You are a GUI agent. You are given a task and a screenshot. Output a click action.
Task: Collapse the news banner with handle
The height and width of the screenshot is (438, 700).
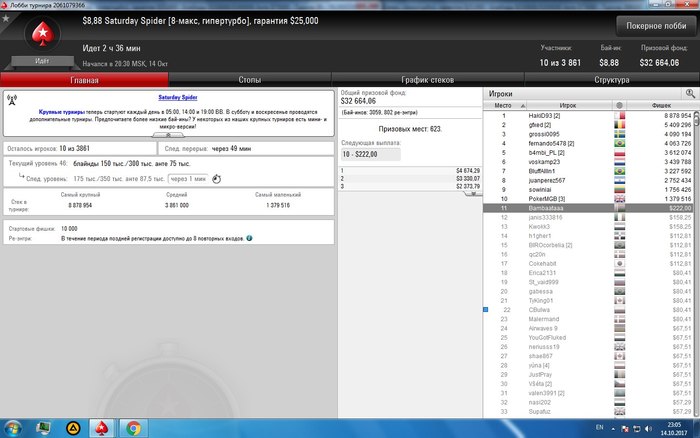168,135
